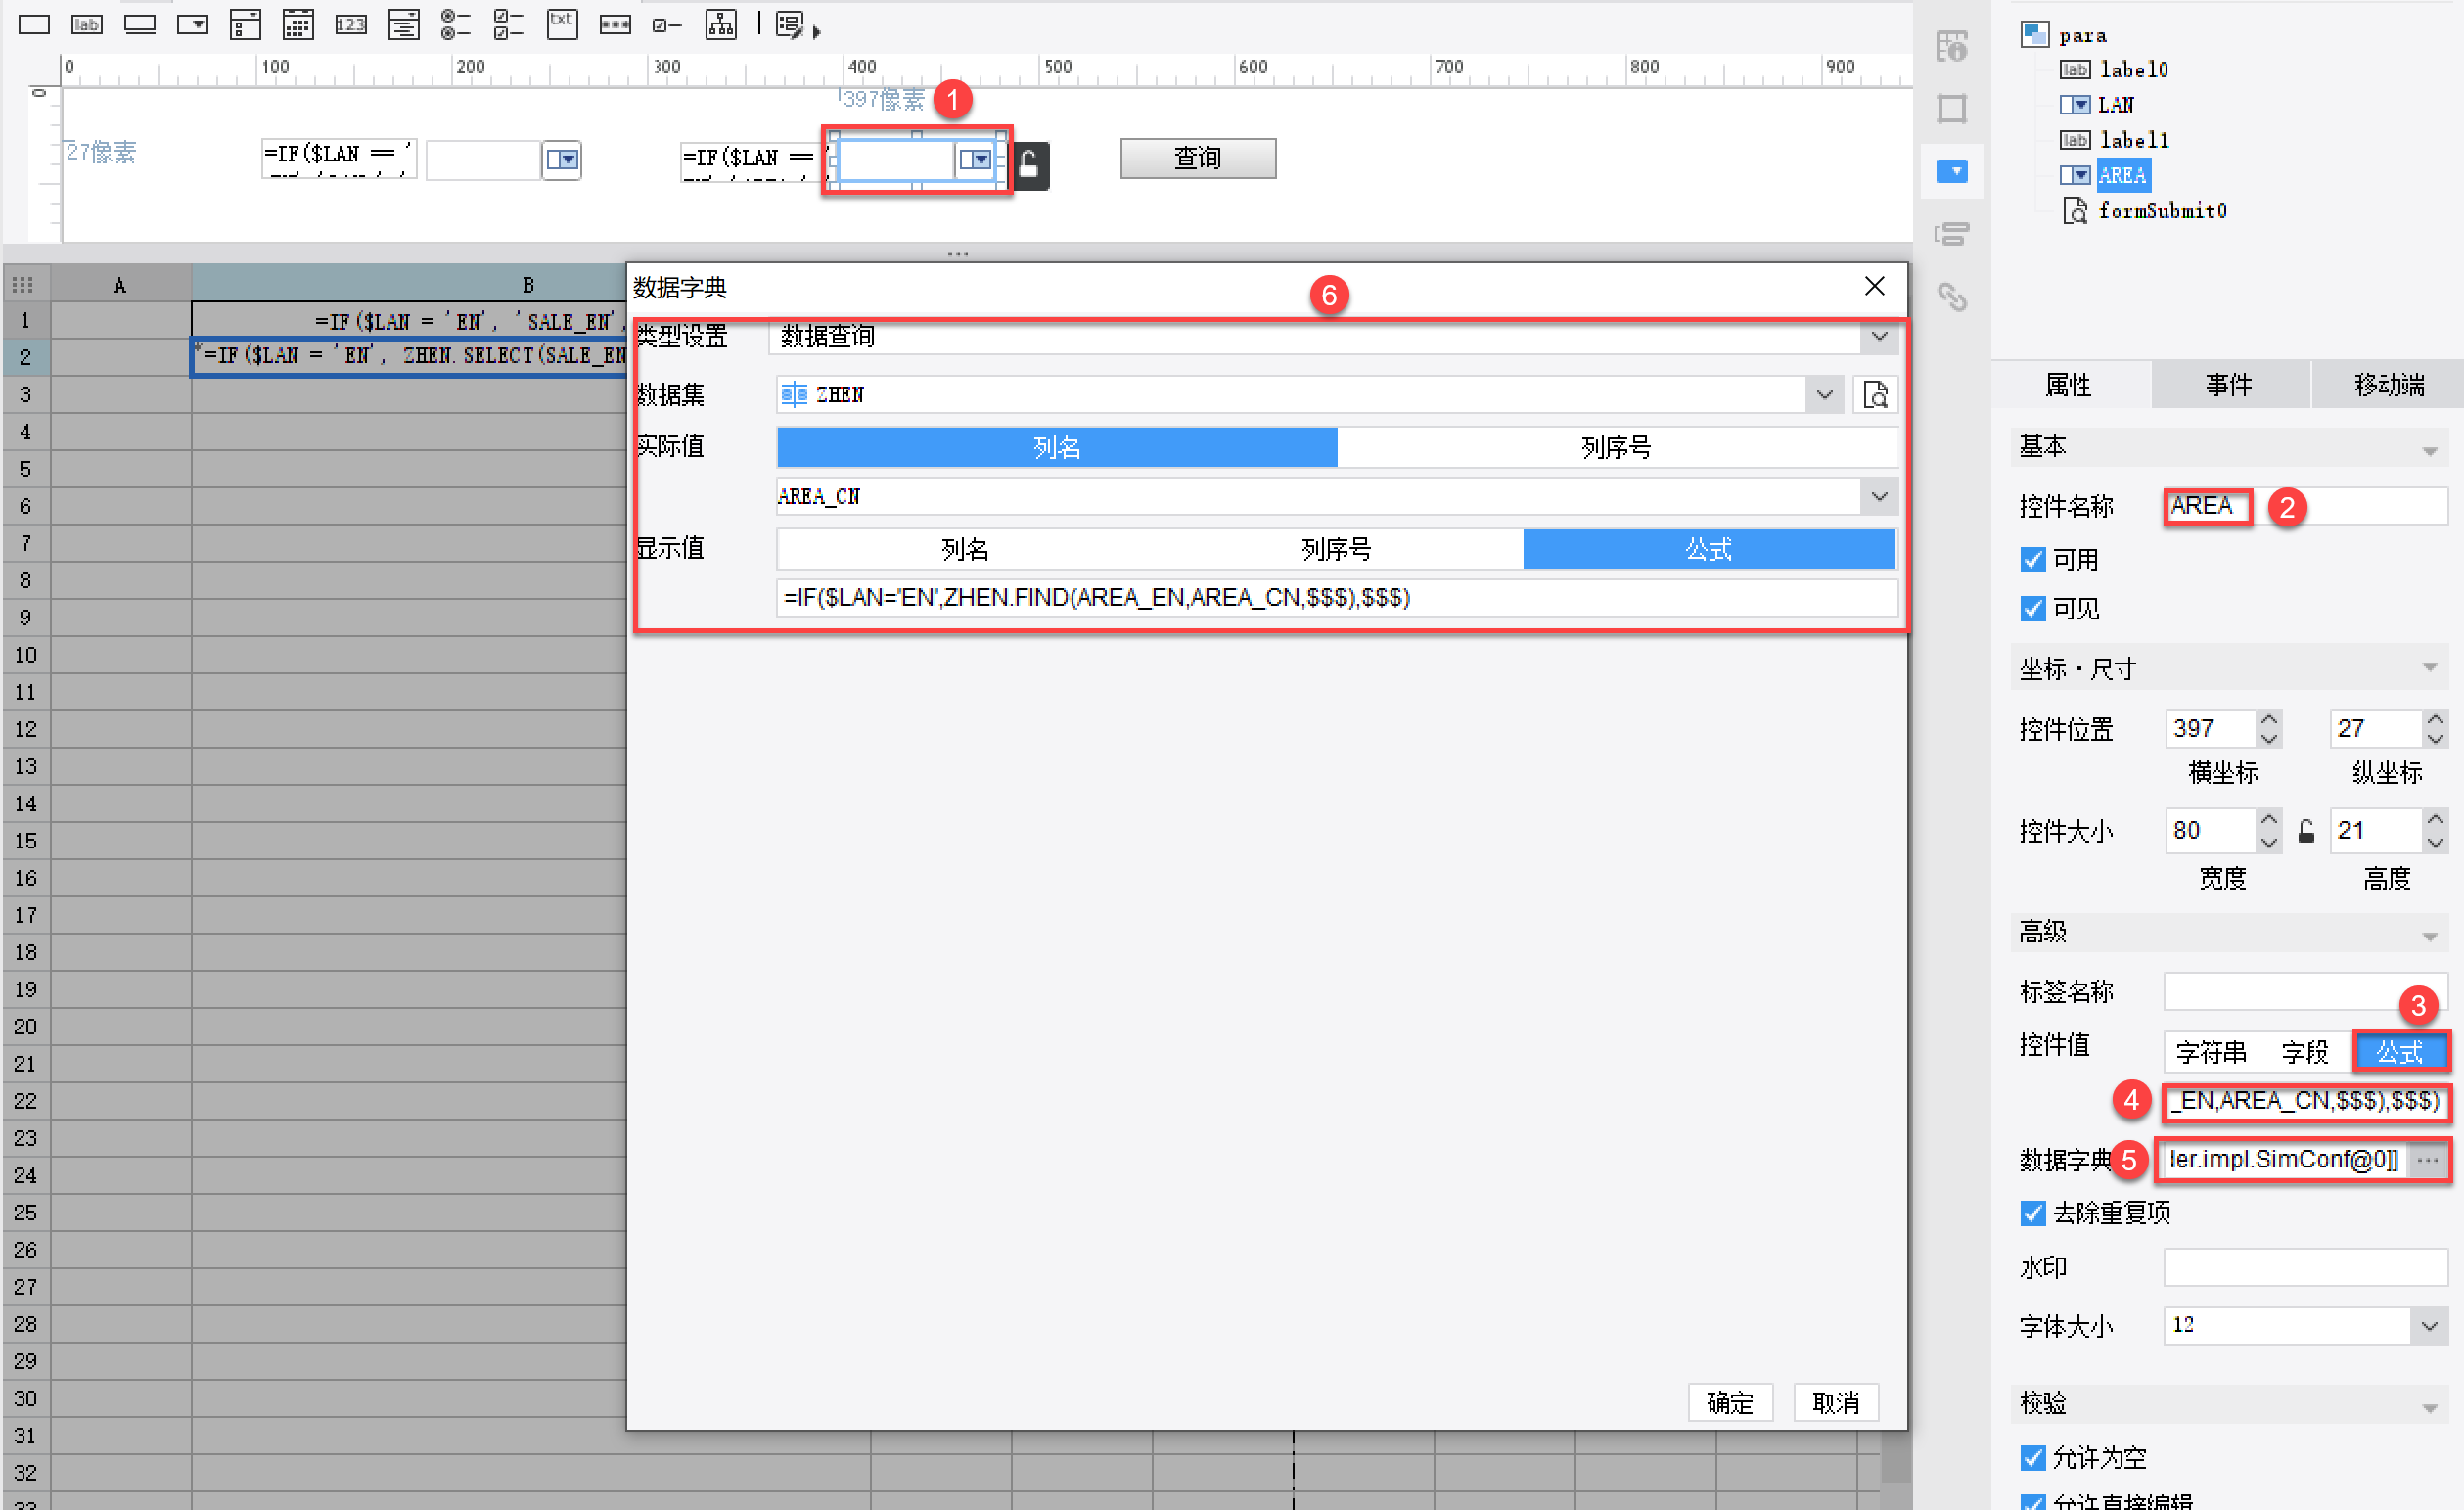Select the number input widget tool

(x=350, y=24)
